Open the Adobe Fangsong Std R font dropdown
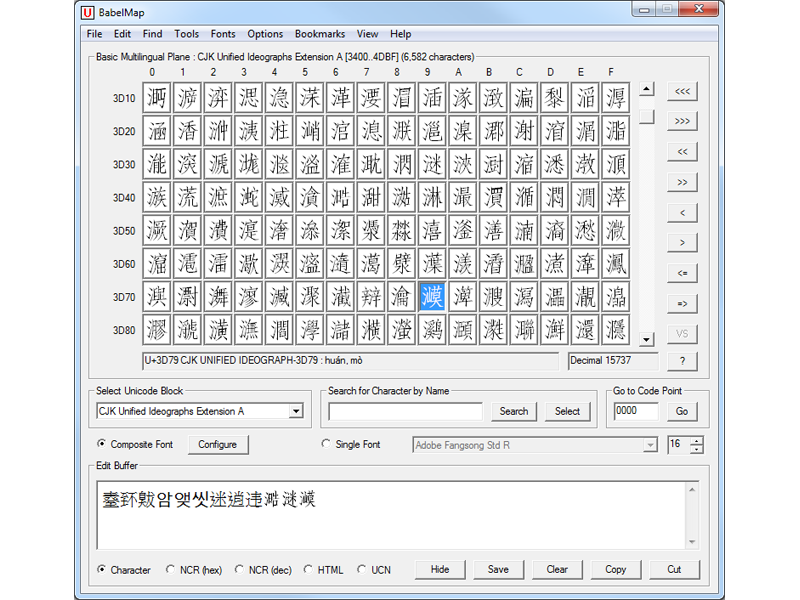This screenshot has height=600, width=800. click(650, 445)
